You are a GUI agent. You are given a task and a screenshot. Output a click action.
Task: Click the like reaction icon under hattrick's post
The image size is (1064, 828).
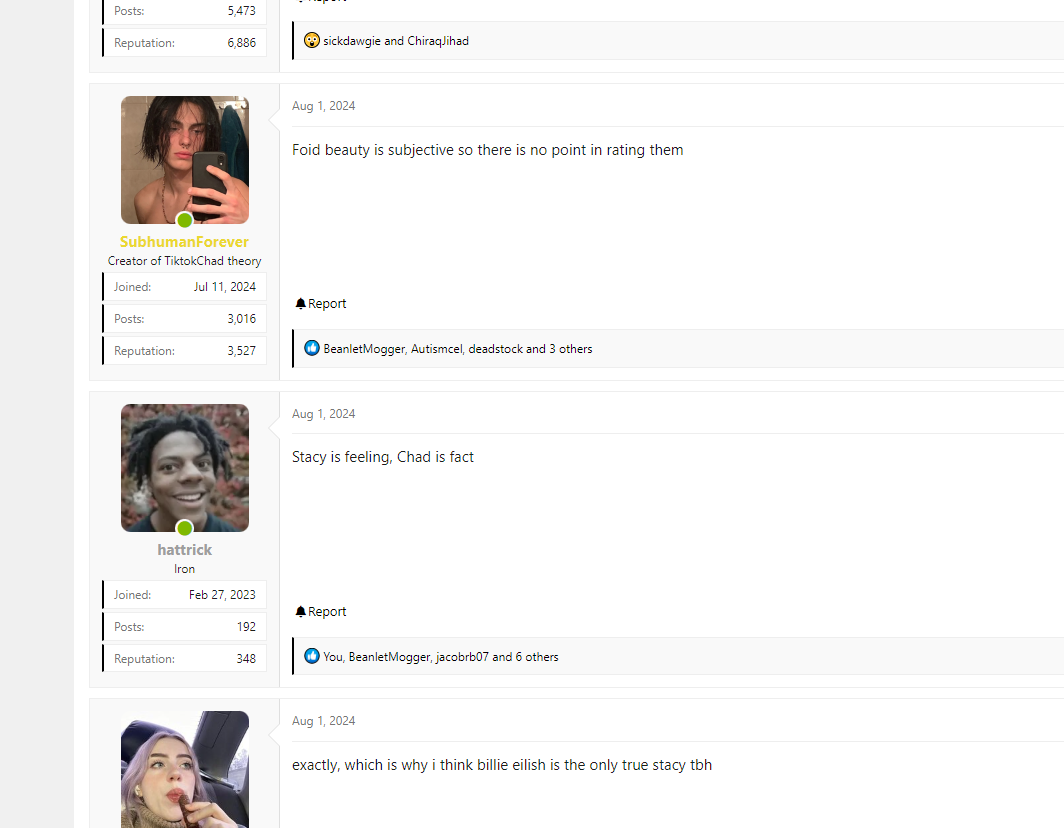click(311, 656)
